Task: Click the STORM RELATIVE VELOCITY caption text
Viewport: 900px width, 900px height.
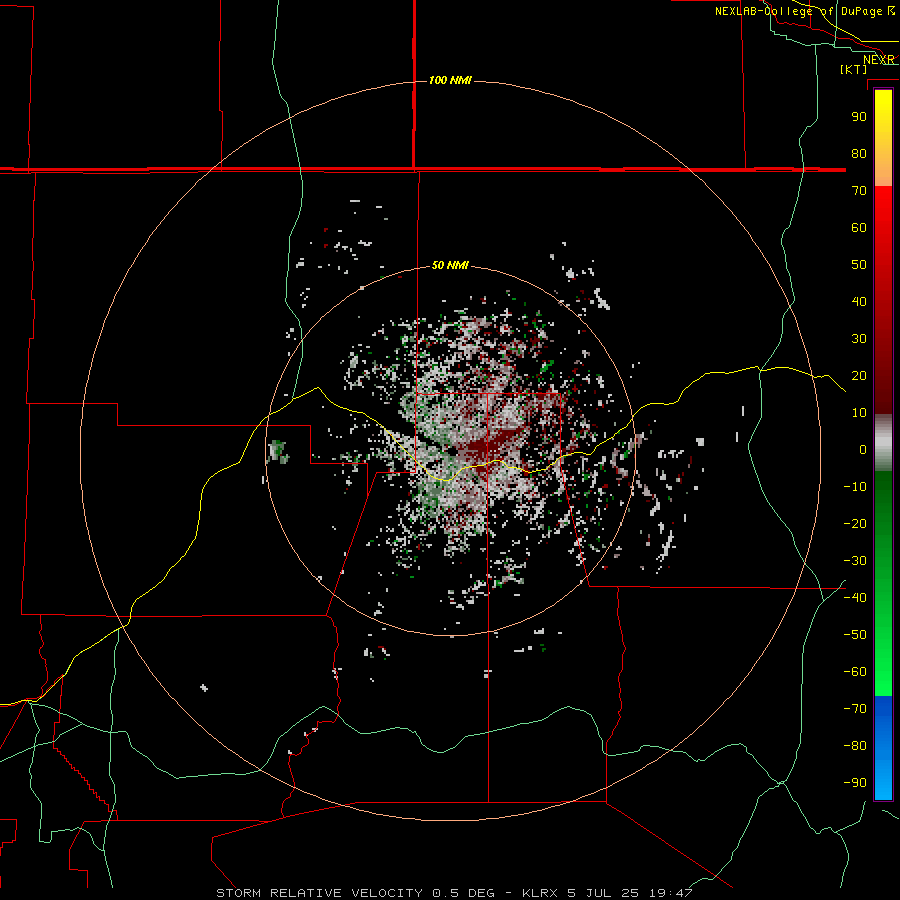Action: 319,893
